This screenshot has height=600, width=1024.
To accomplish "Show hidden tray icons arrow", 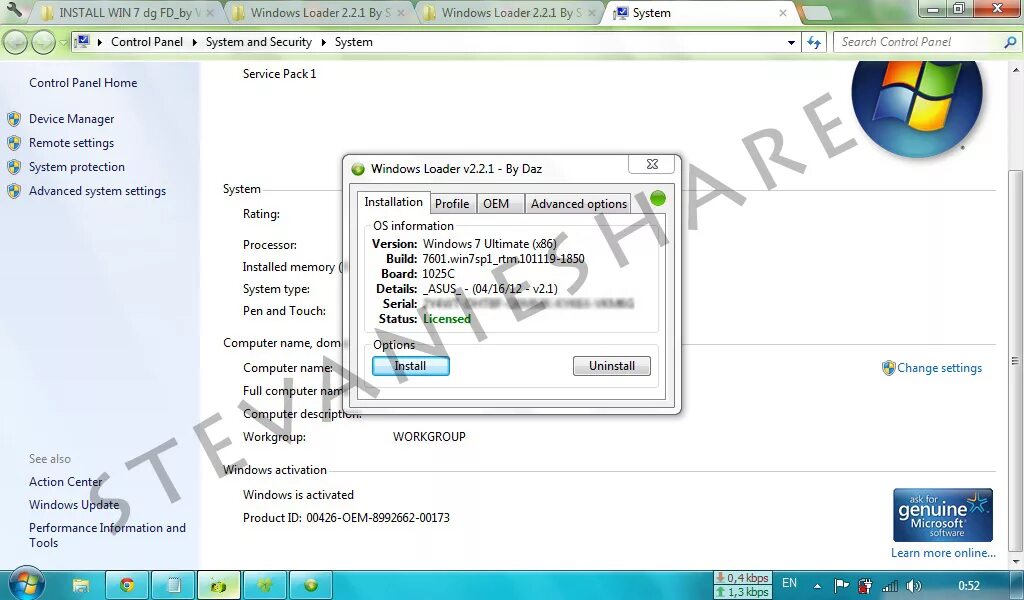I will point(817,586).
